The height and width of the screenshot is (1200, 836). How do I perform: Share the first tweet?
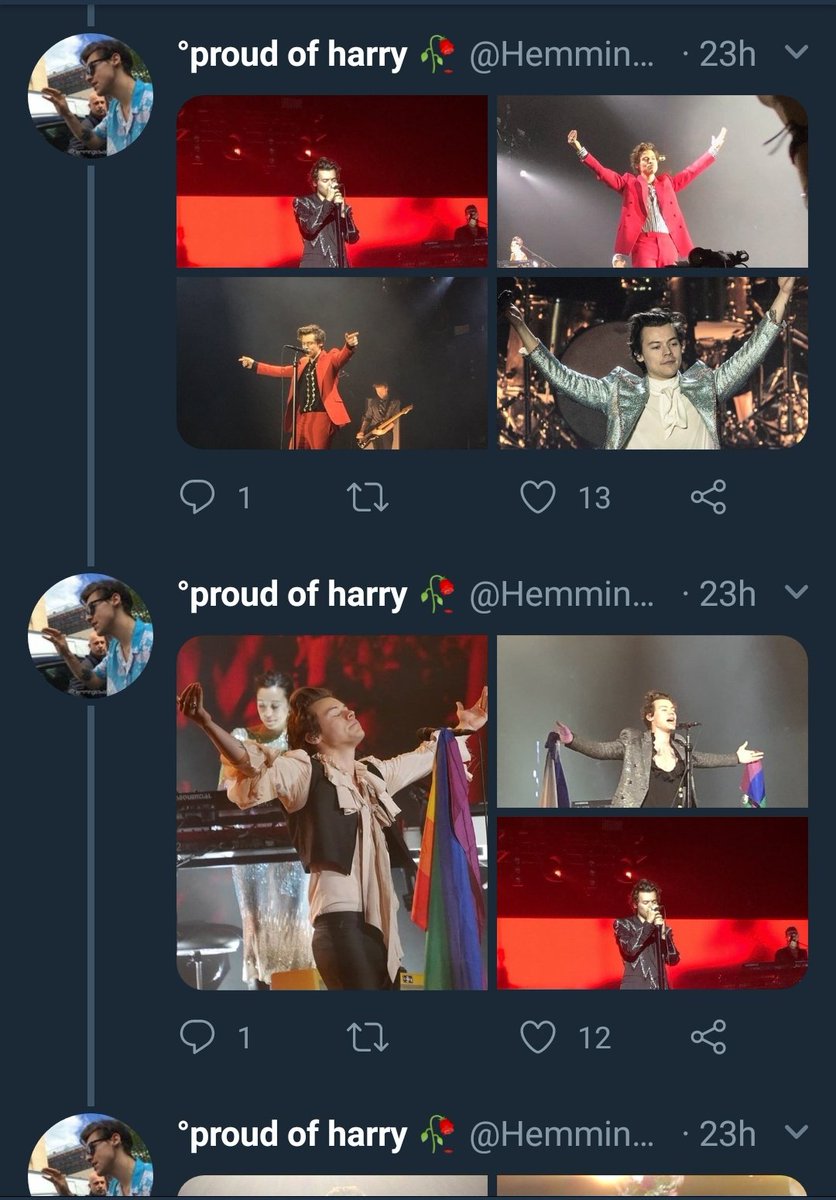point(708,497)
